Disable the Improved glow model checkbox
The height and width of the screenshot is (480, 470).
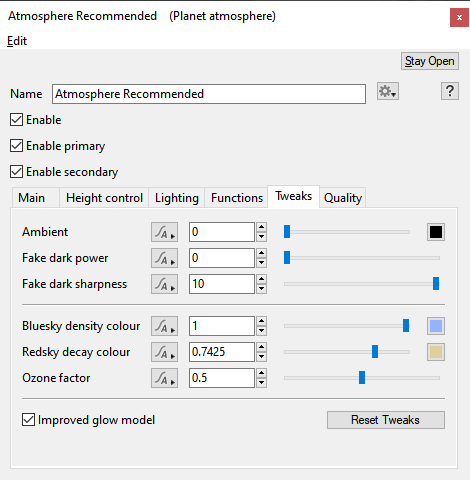click(x=28, y=420)
